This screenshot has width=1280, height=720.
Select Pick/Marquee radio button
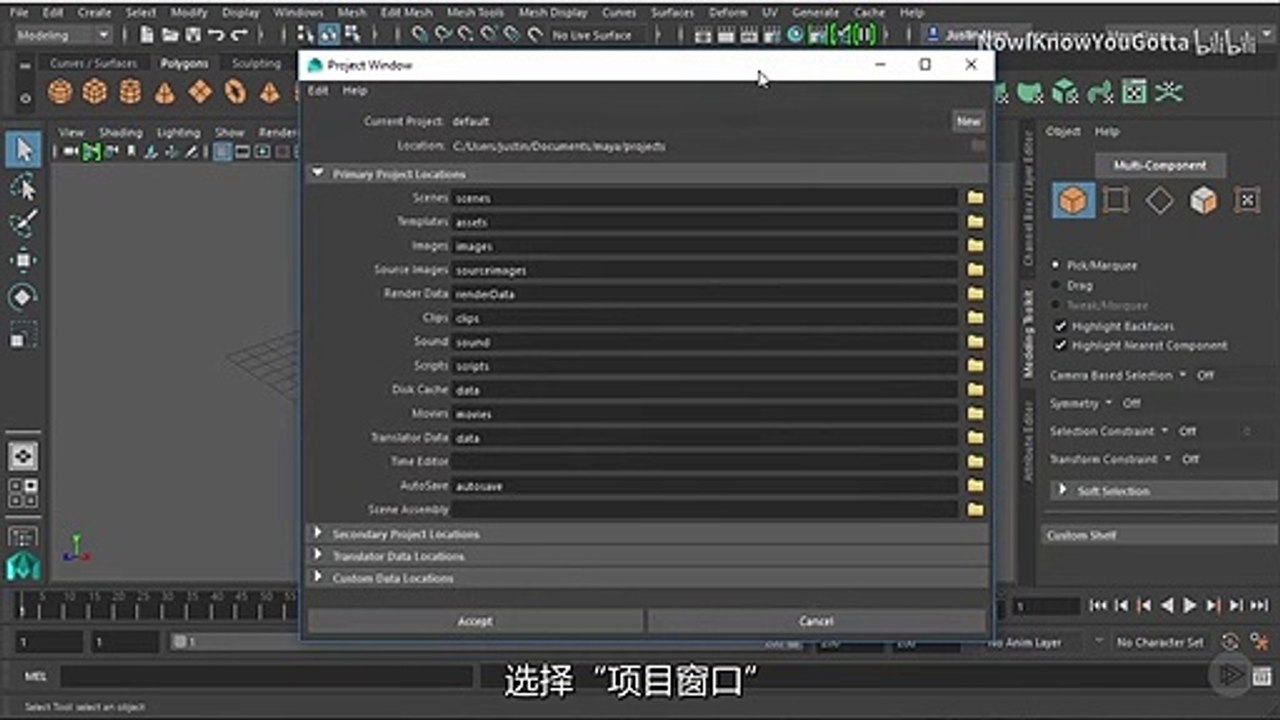pyautogui.click(x=1055, y=265)
